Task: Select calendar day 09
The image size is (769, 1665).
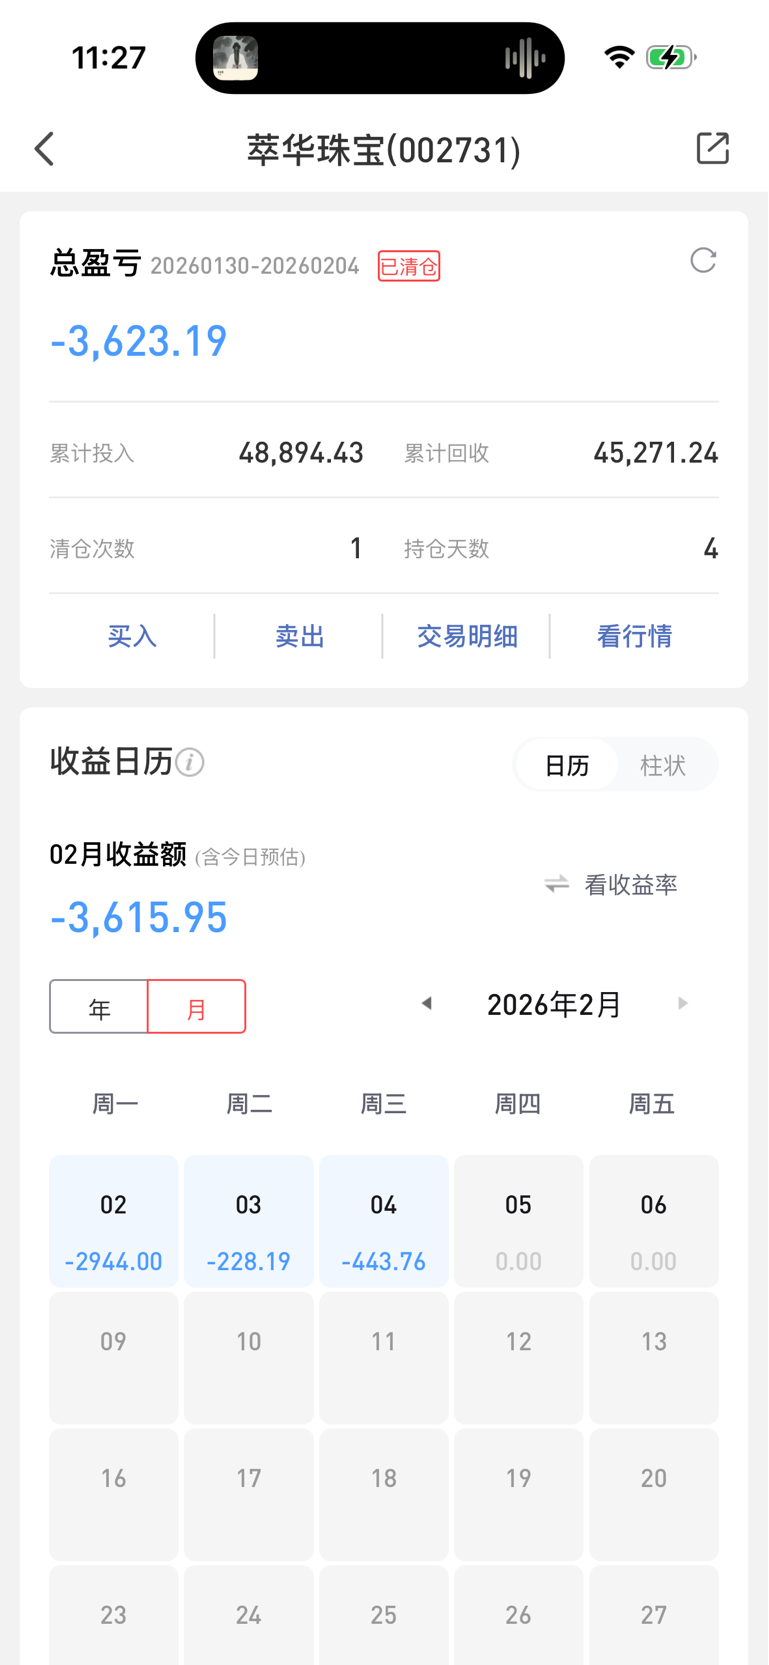Action: click(x=114, y=1358)
